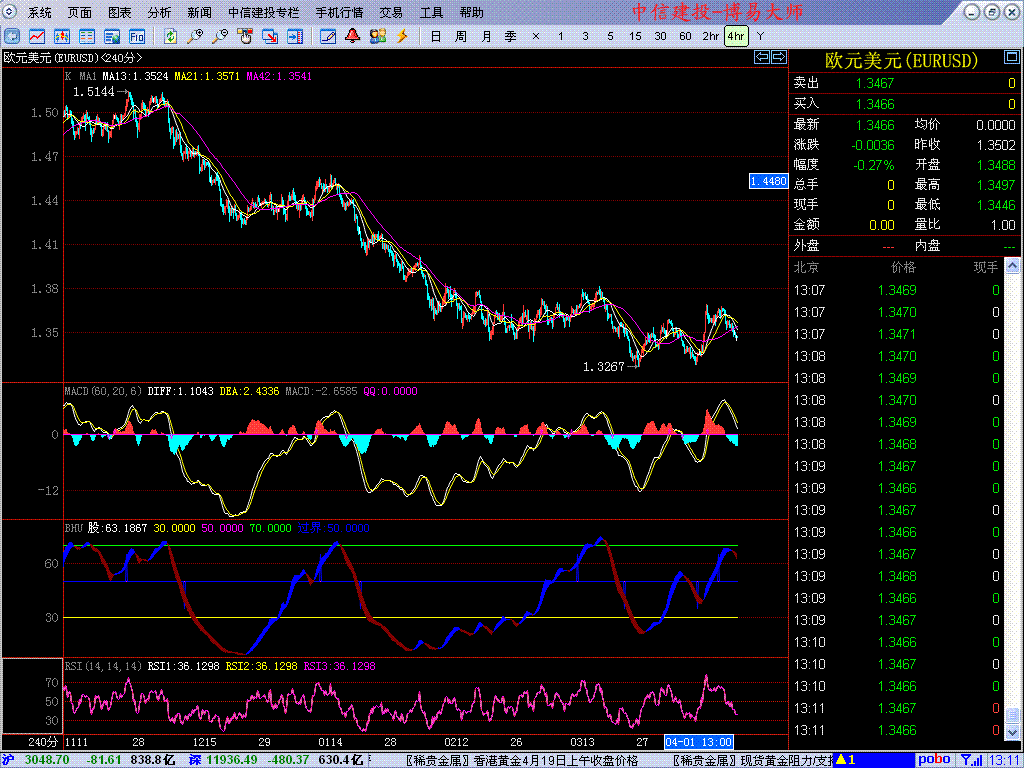
Task: Open the 分析 menu
Action: 159,12
